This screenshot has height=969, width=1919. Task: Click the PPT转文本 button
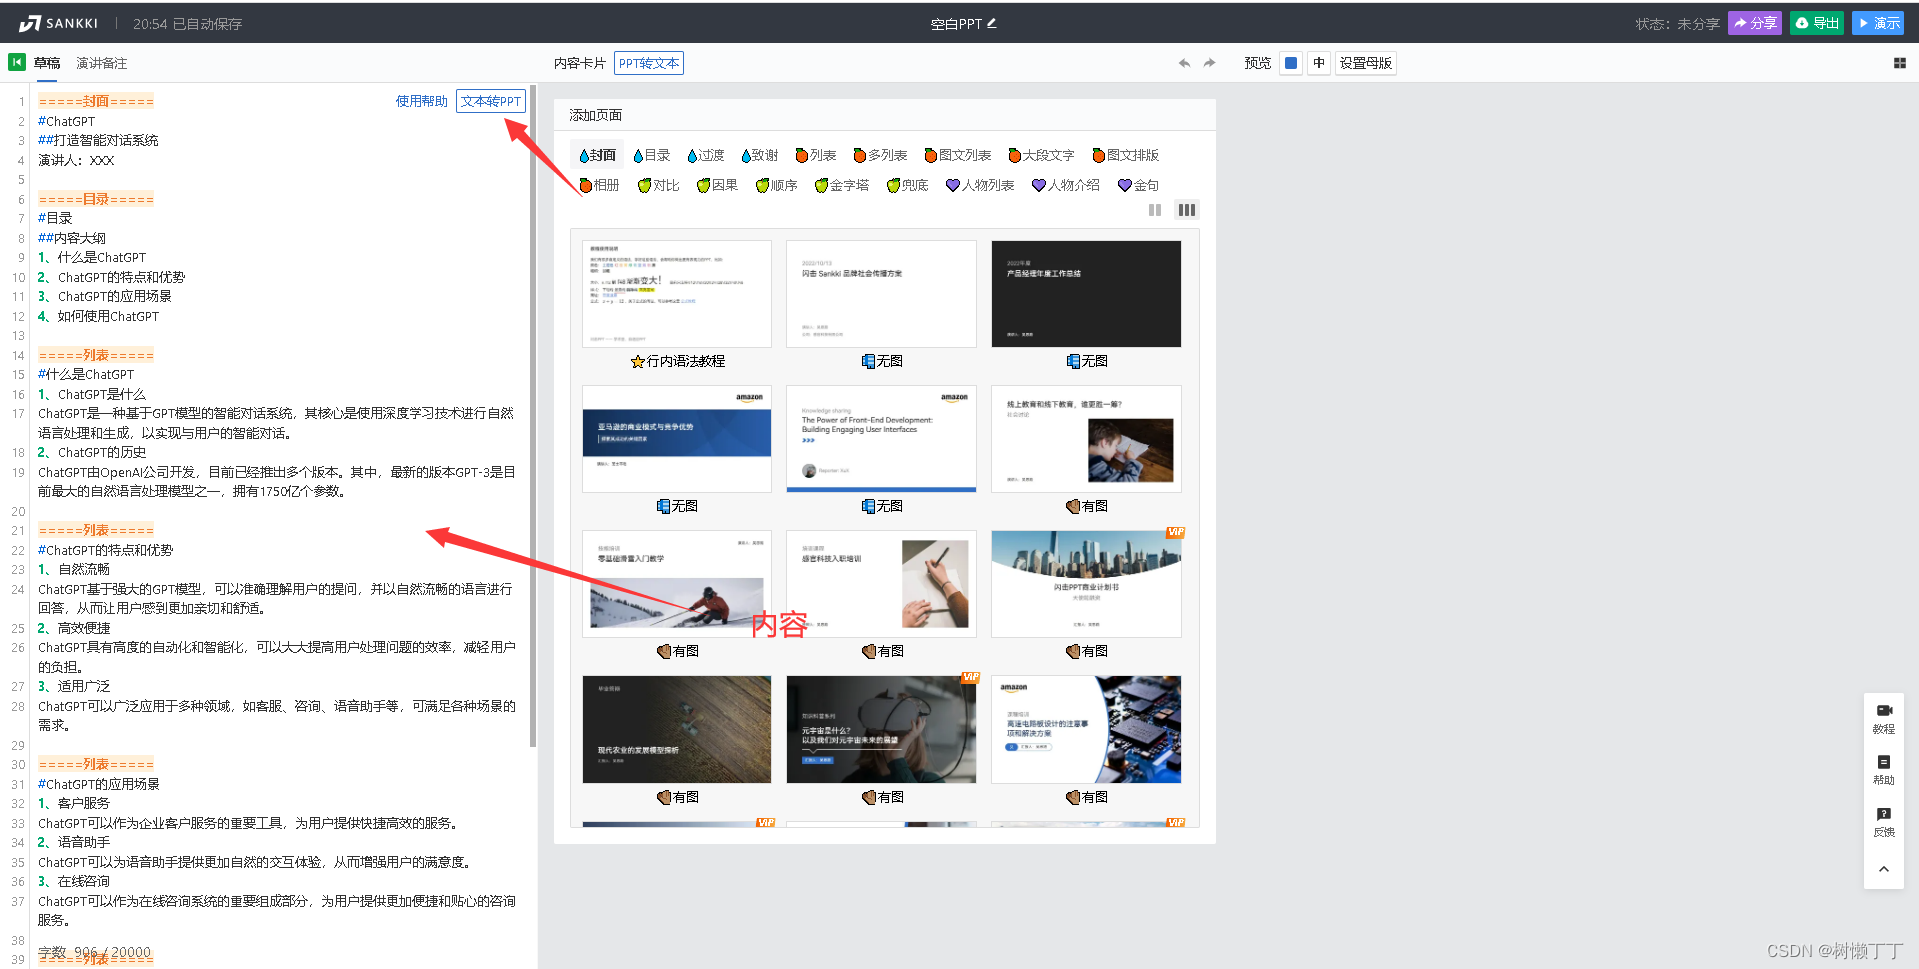pos(649,63)
